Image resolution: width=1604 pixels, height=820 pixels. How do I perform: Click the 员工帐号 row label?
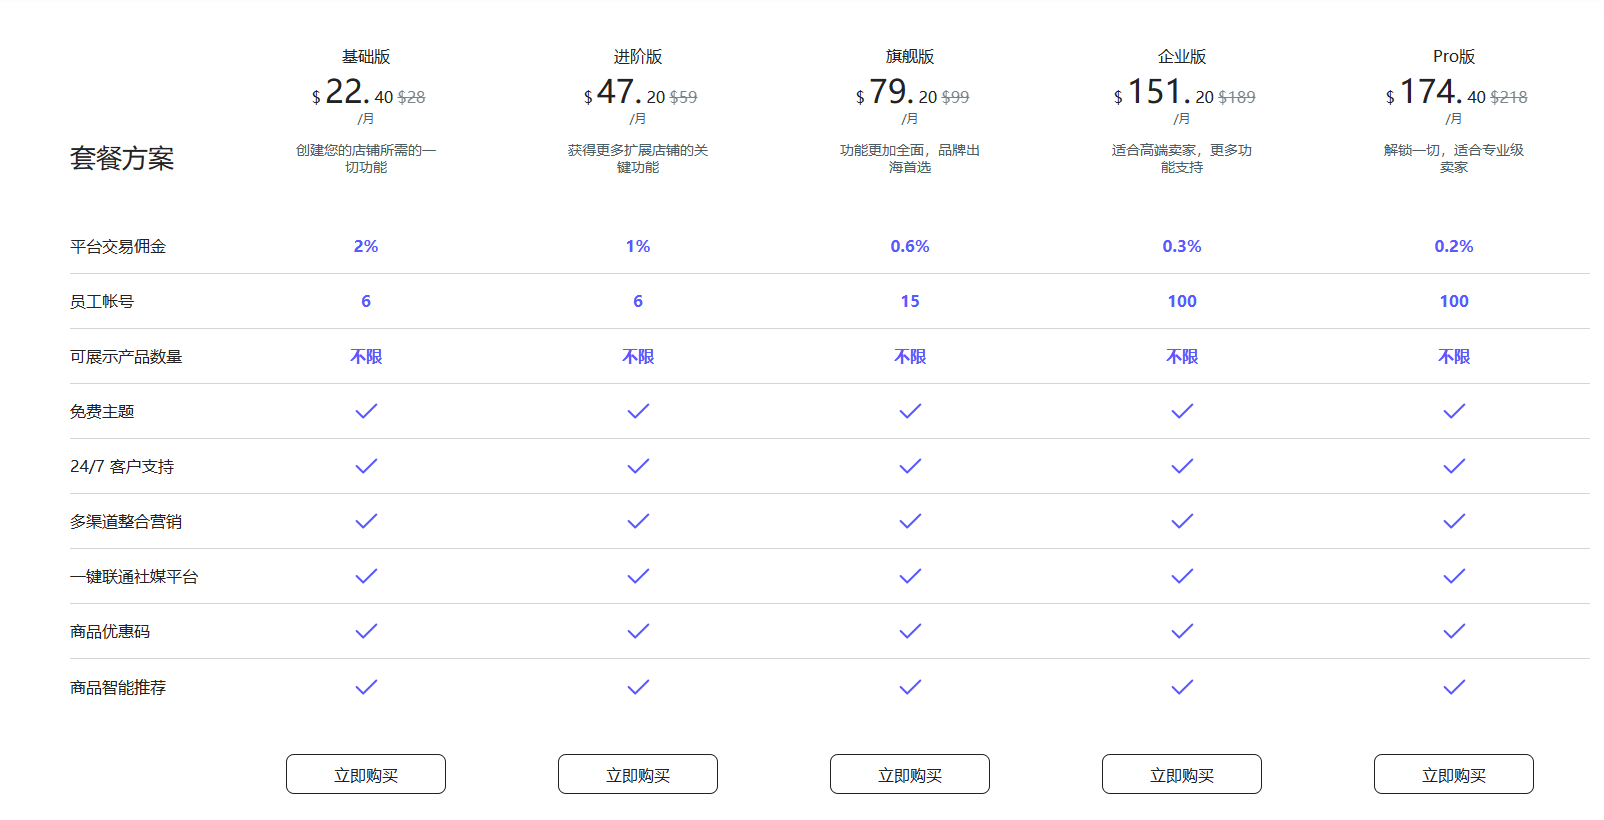[102, 301]
